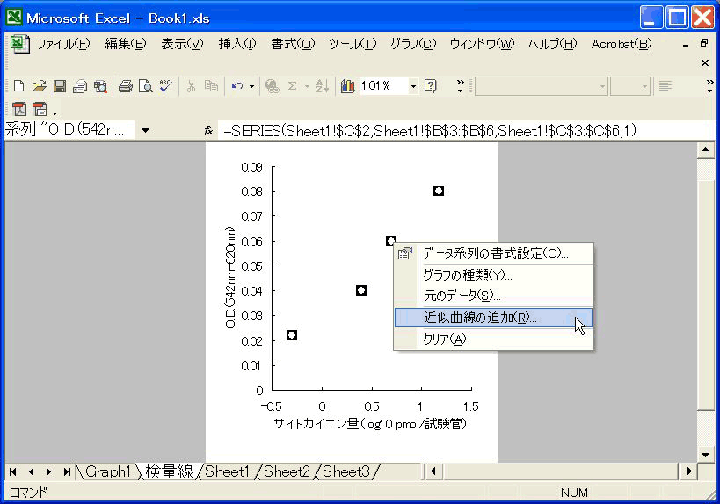Viewport: 720px width, 504px height.
Task: Click the last-sheet tab scroll button
Action: (66, 471)
